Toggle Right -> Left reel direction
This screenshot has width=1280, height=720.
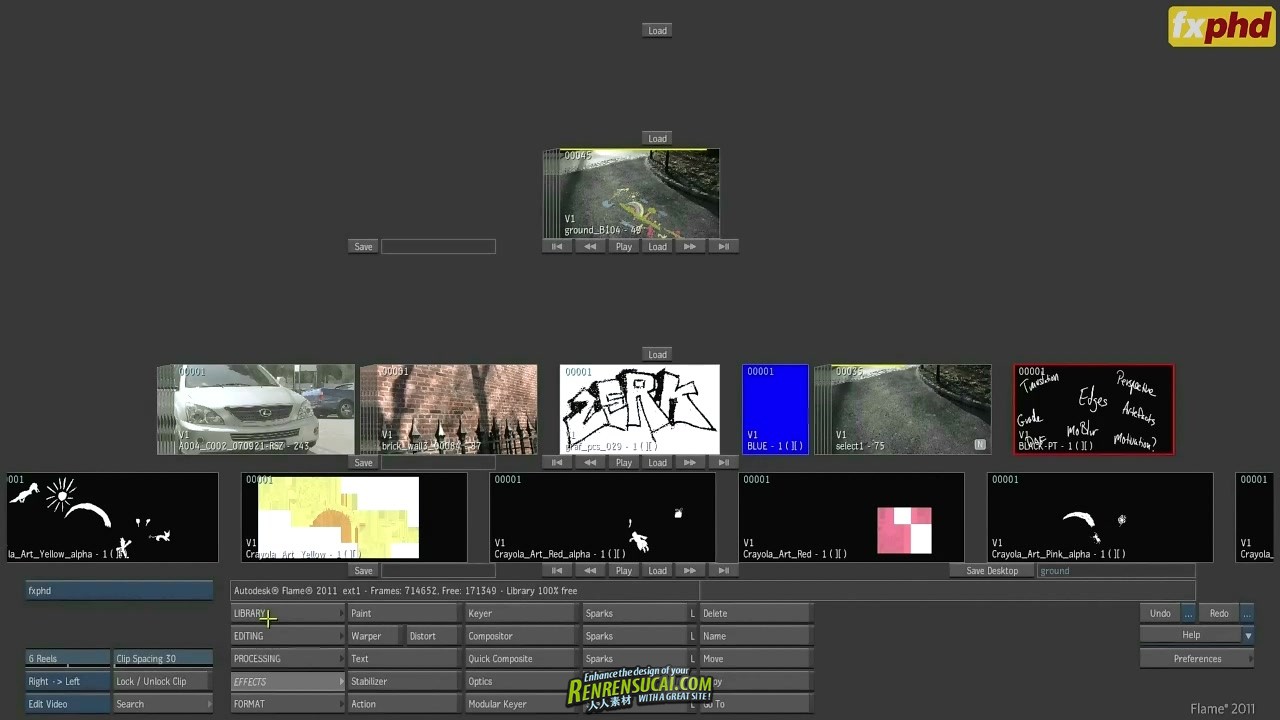68,681
